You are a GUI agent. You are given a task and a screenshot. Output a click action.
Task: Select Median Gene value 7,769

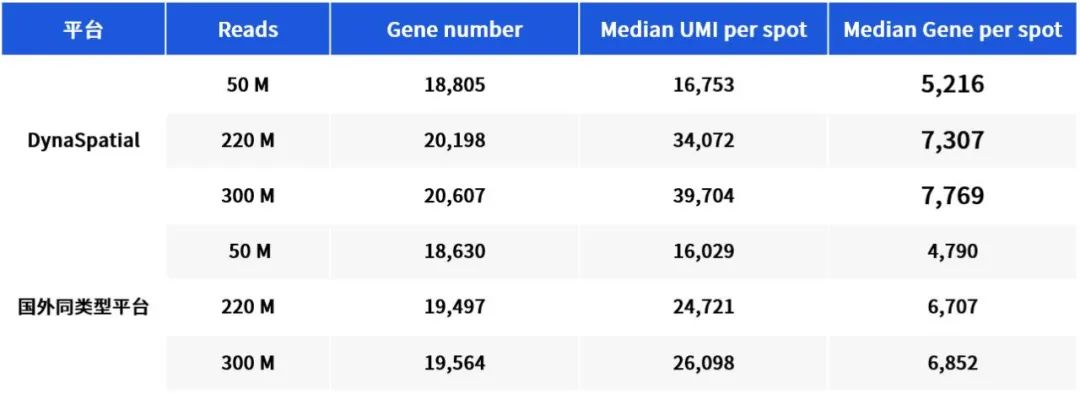(x=953, y=196)
